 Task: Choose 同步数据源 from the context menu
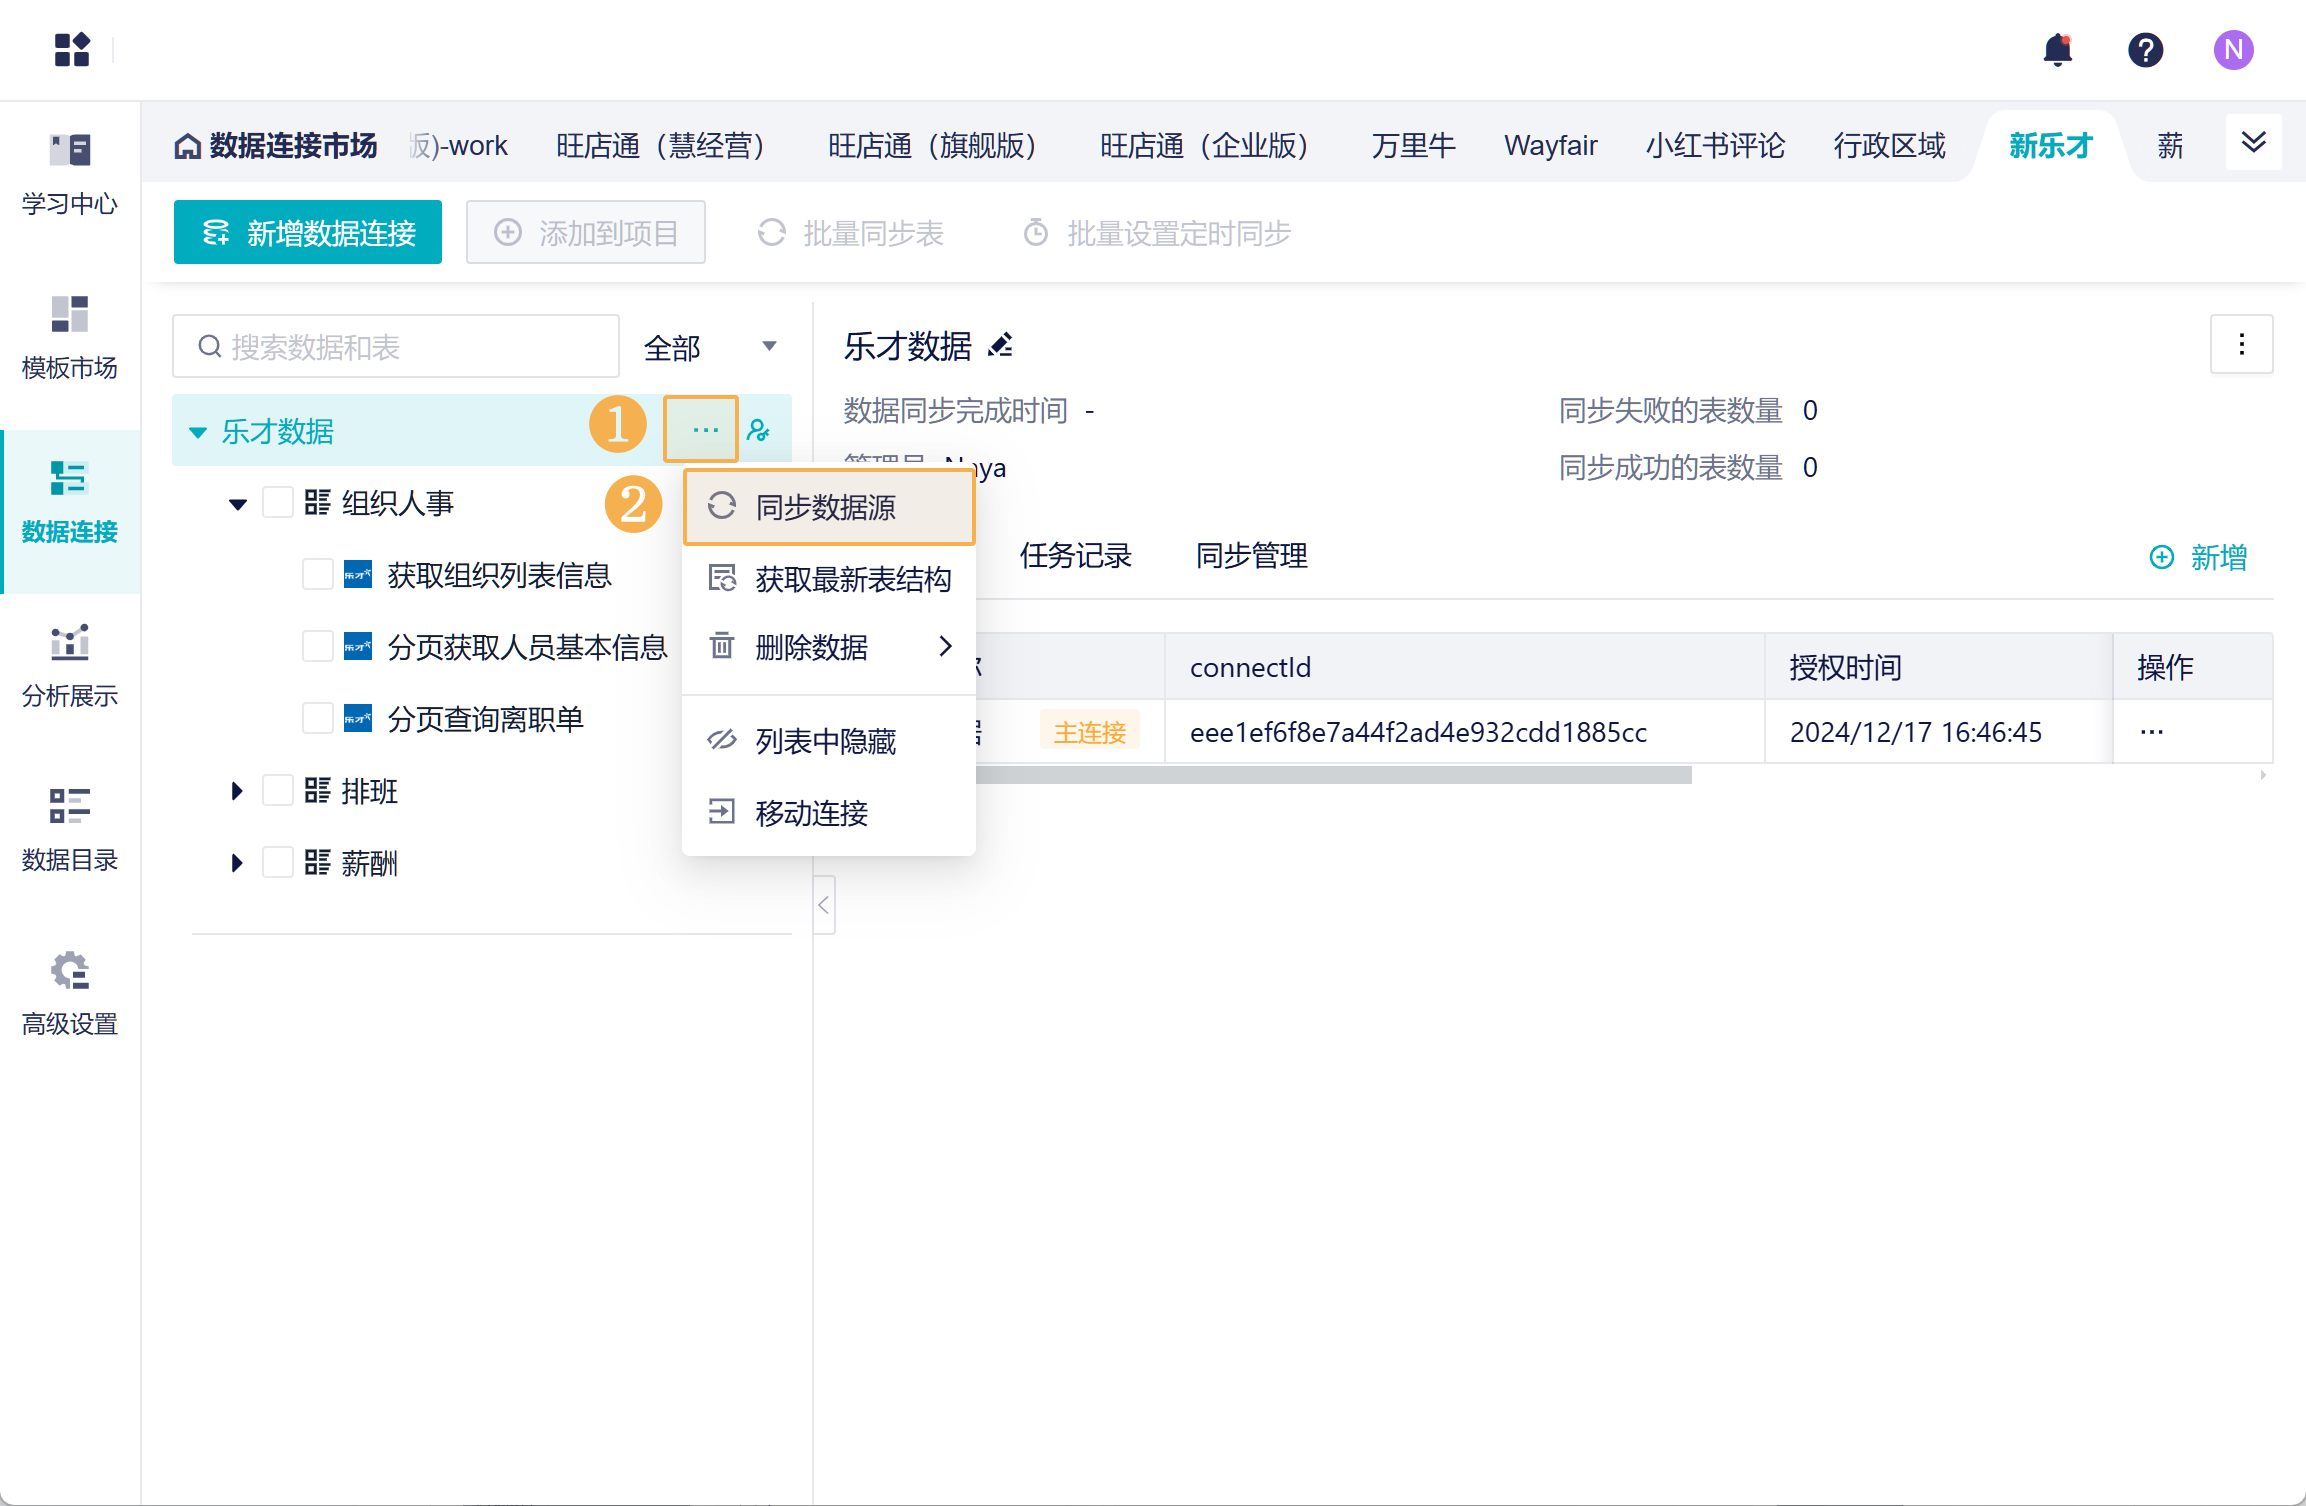point(828,507)
